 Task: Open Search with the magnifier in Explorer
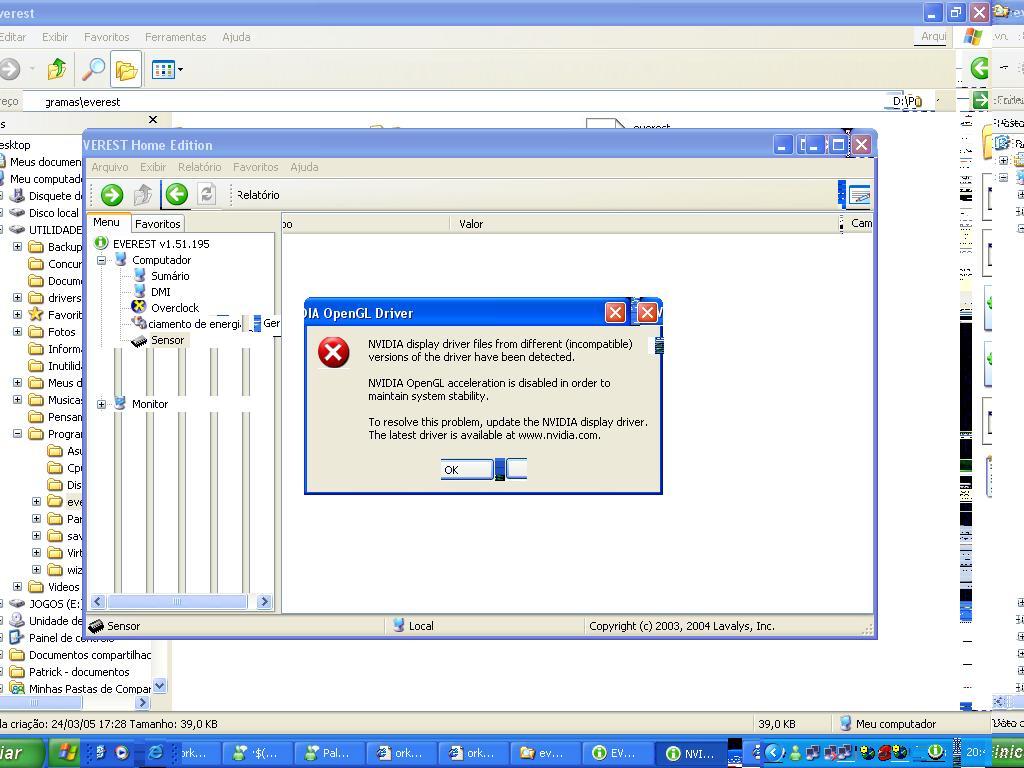(93, 69)
